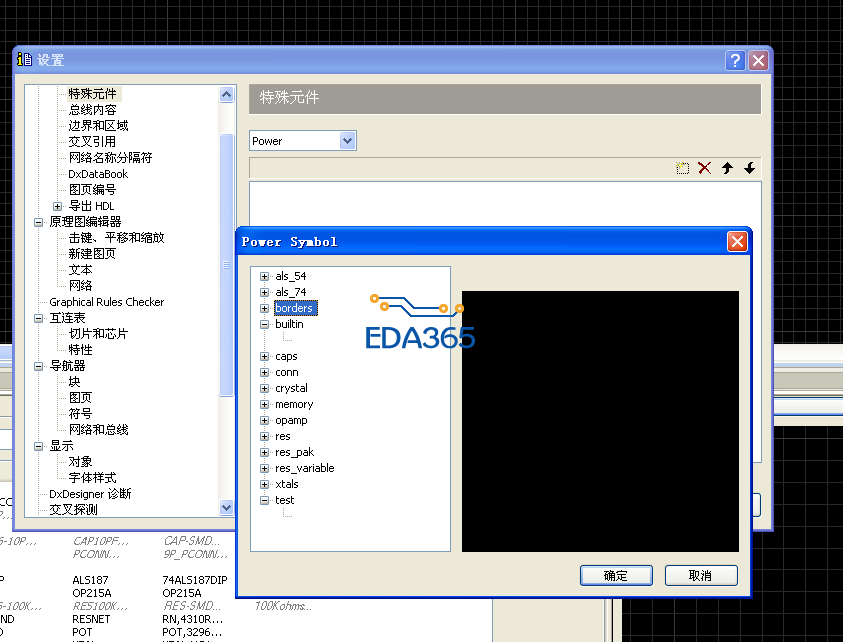Viewport: 843px width, 642px height.
Task: Select 交叉探测 in settings tree
Action: point(73,510)
